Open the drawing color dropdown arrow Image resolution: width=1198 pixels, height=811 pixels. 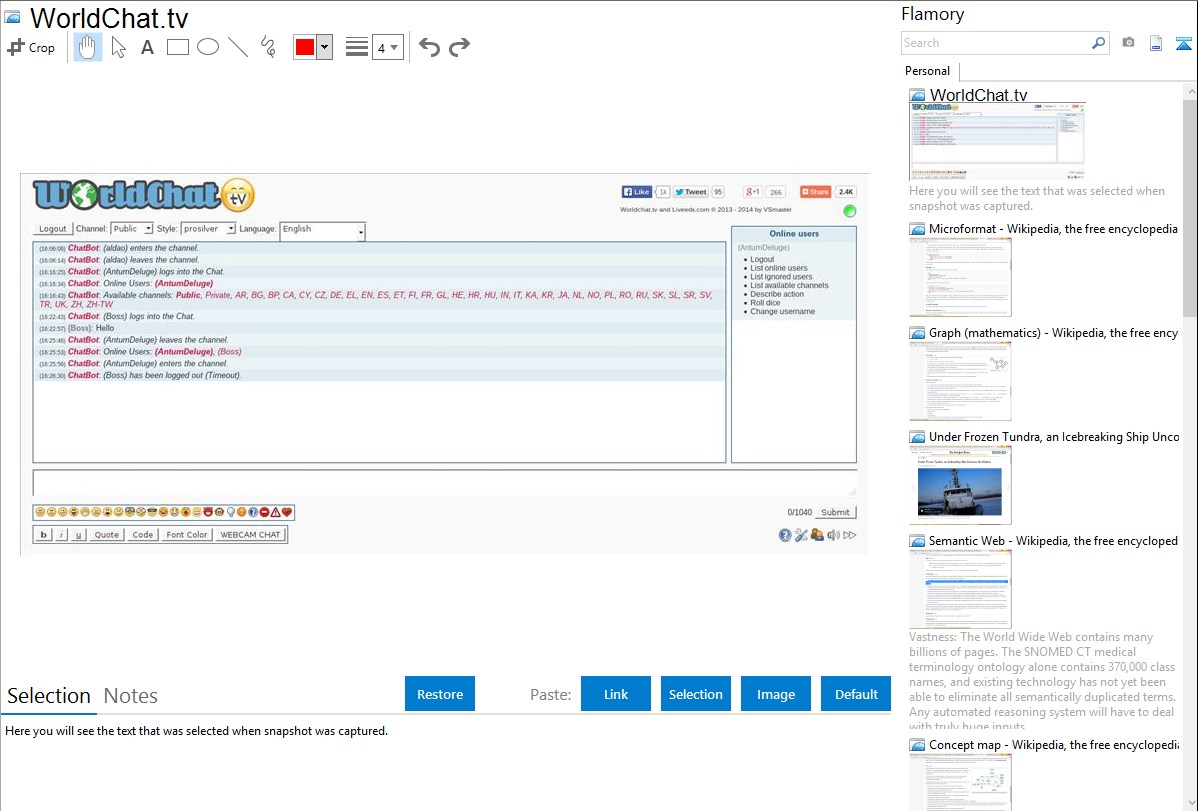tap(324, 47)
